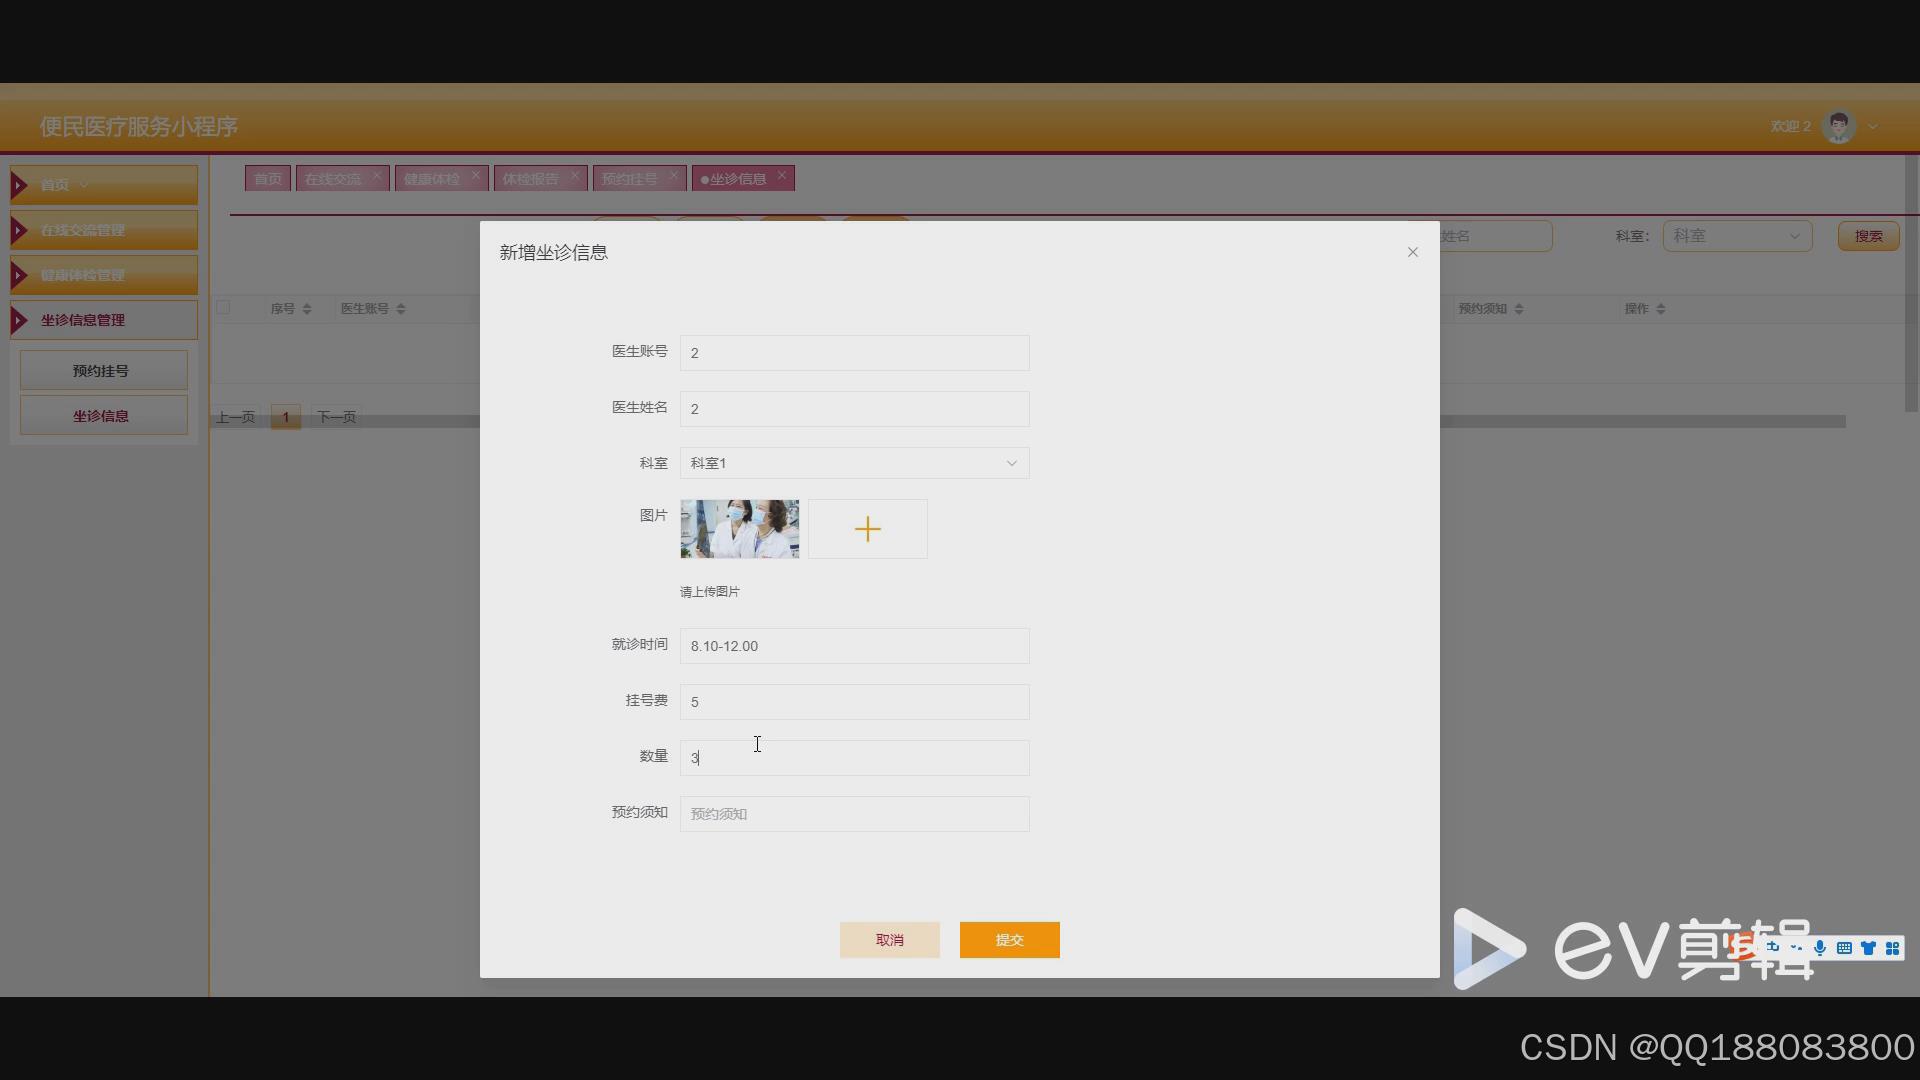
Task: Click the 取消 cancel button
Action: click(889, 940)
